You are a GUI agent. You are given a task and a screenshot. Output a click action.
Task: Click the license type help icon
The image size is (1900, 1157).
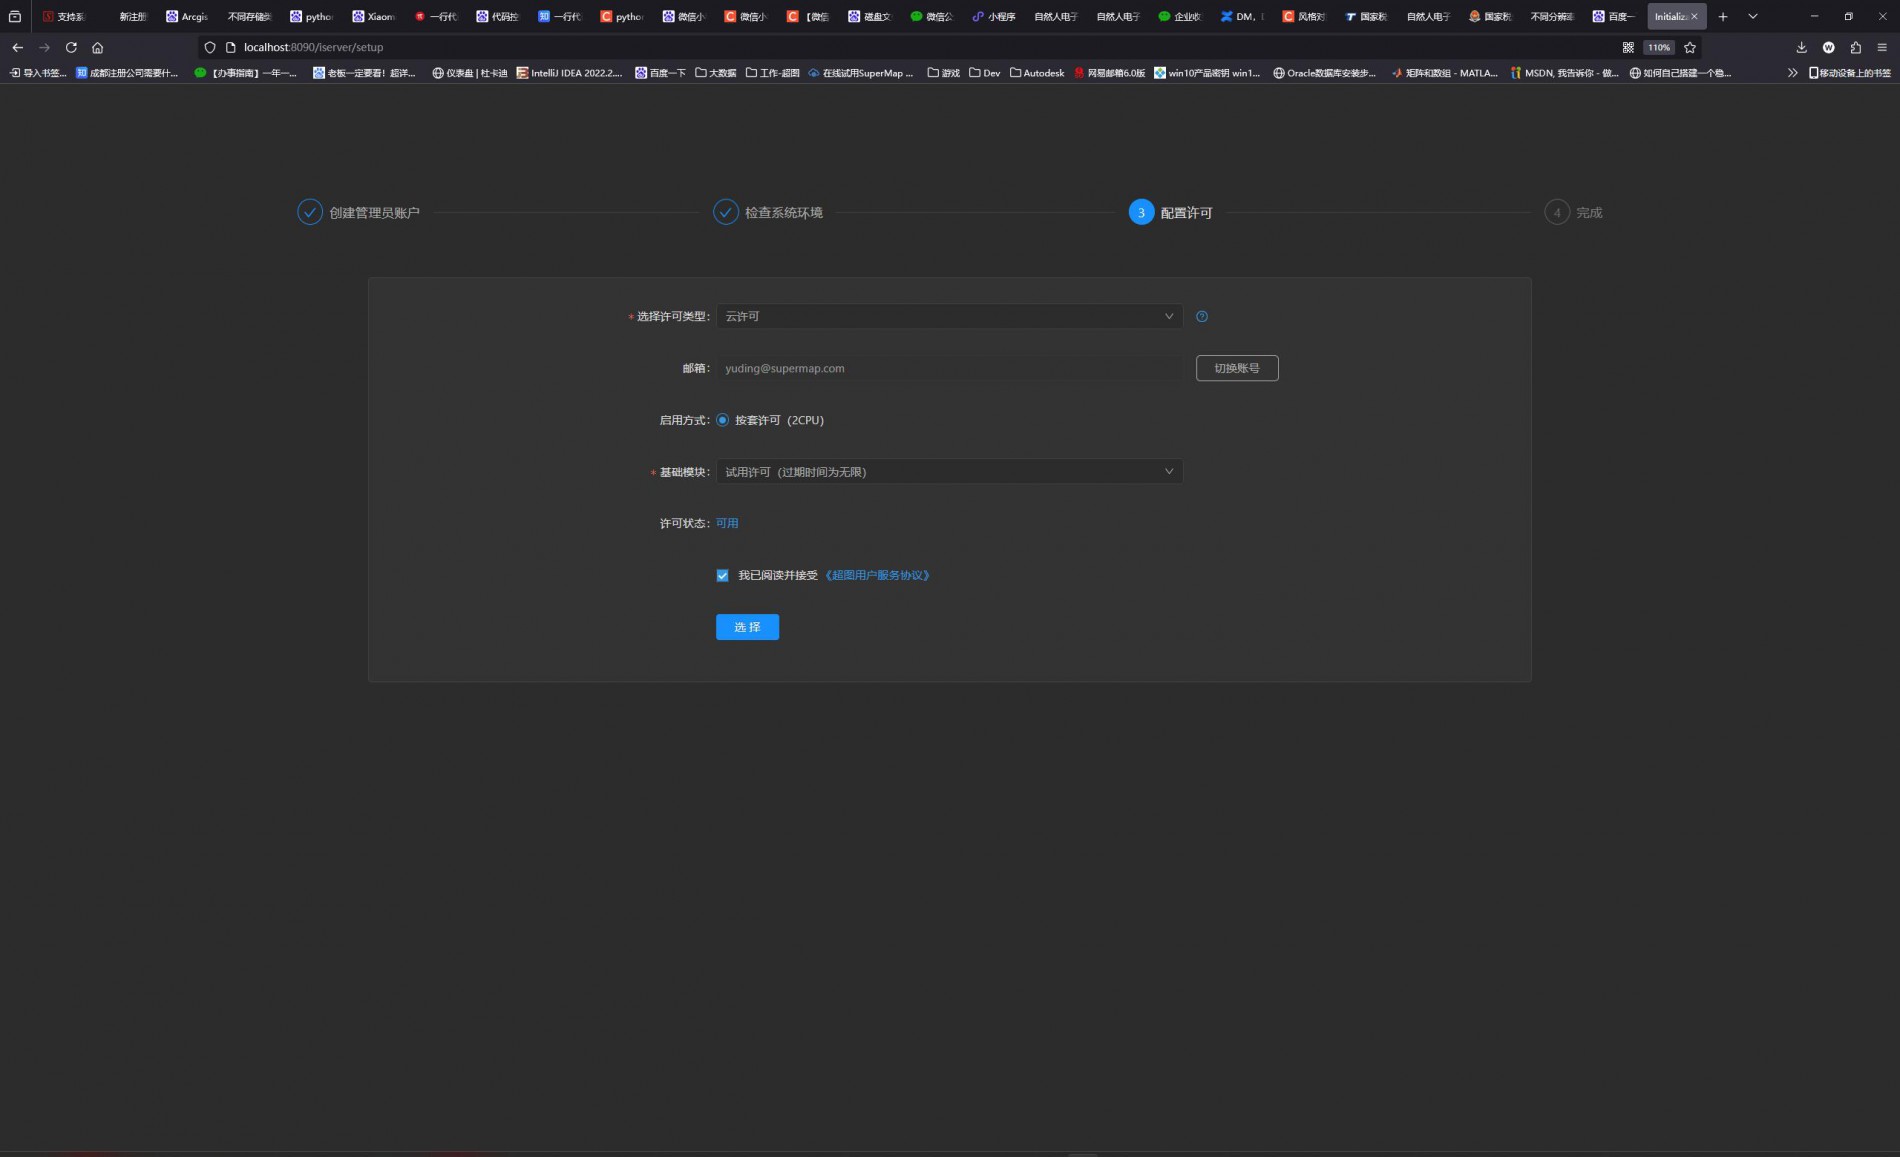coord(1202,317)
